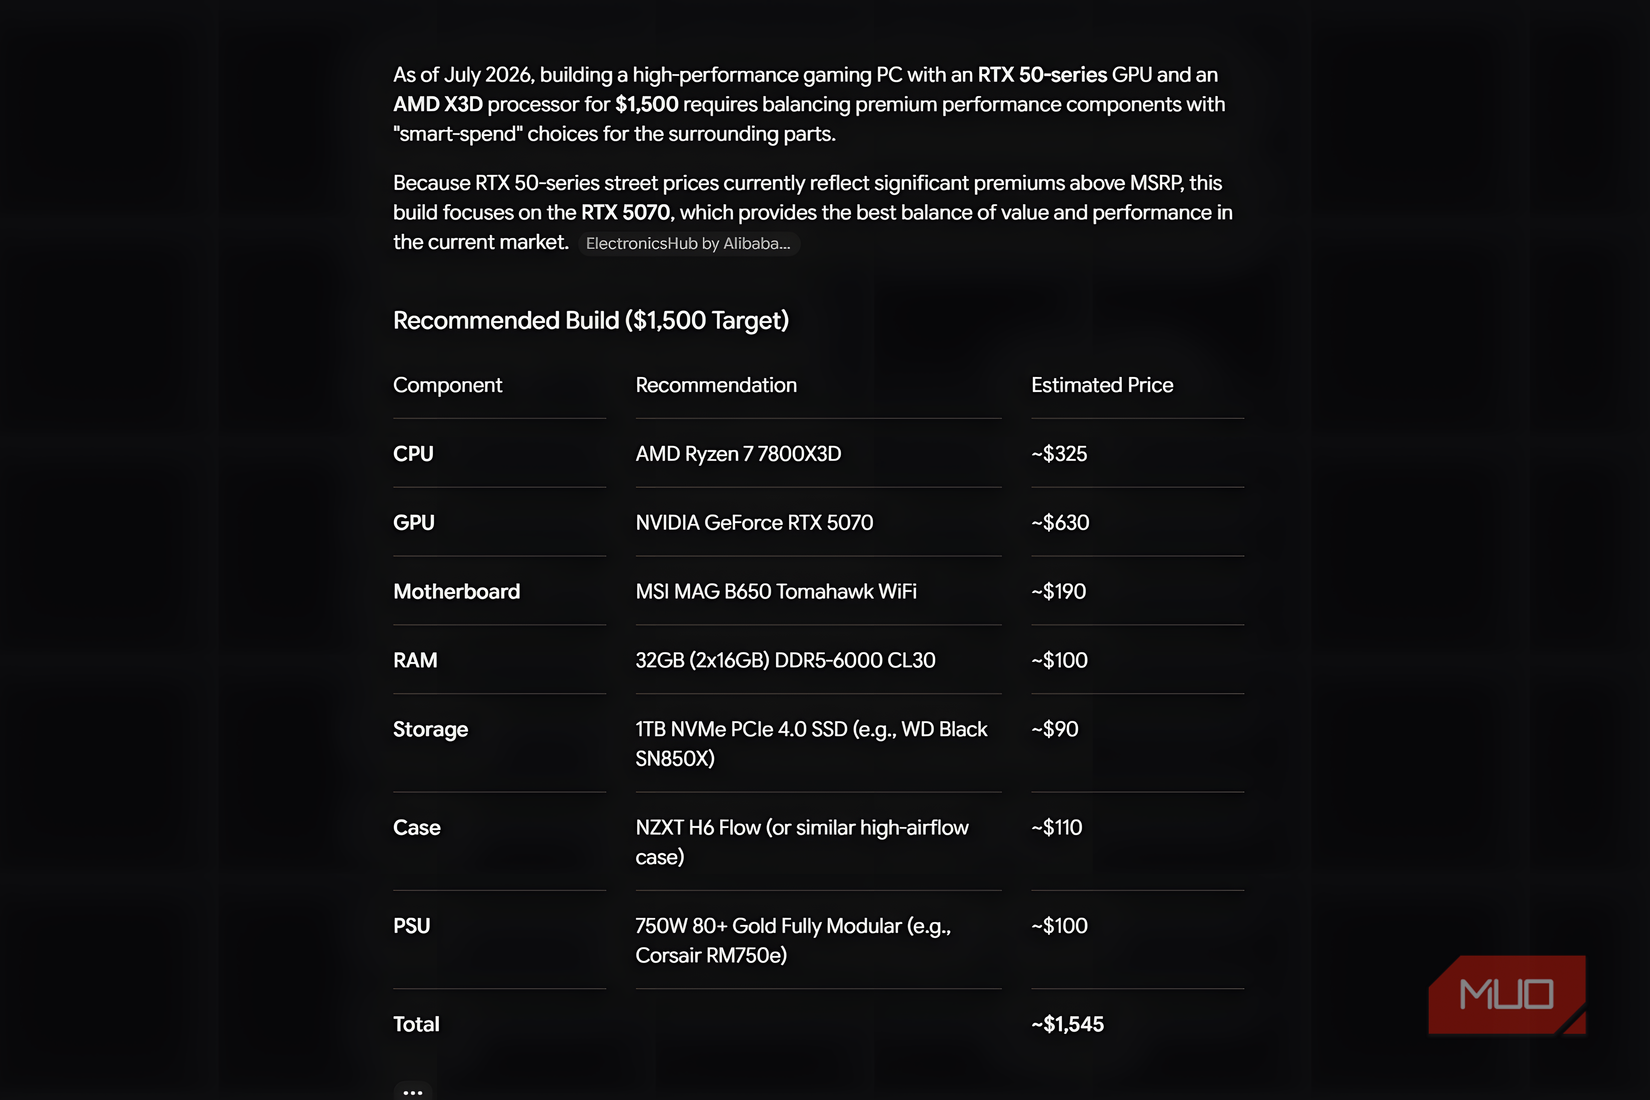
Task: Click the MUO logo watermark
Action: 1507,994
